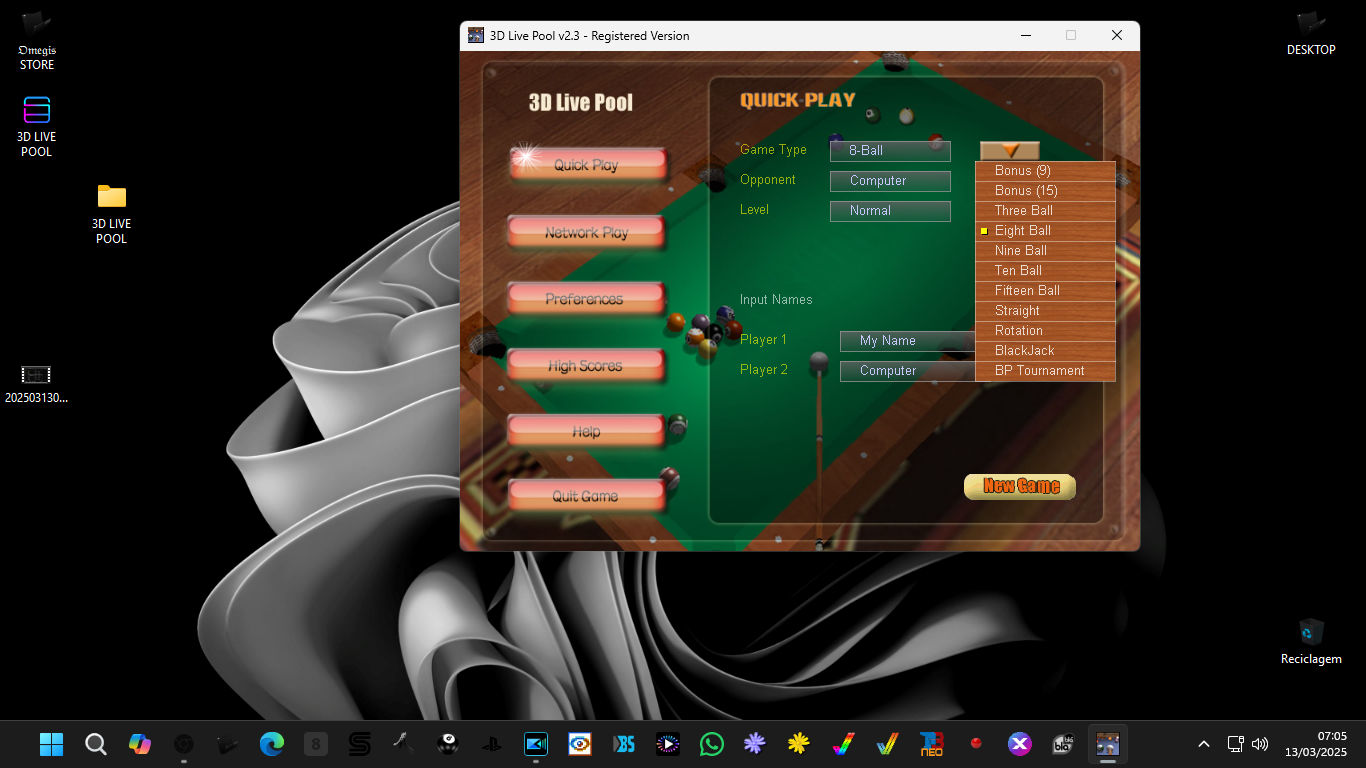Minimize the 3D Live Pool window
The height and width of the screenshot is (768, 1366).
(1025, 35)
